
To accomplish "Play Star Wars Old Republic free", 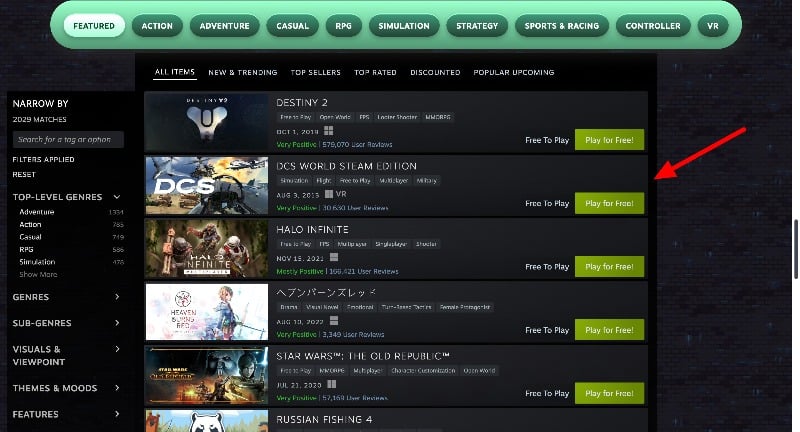I will click(609, 393).
